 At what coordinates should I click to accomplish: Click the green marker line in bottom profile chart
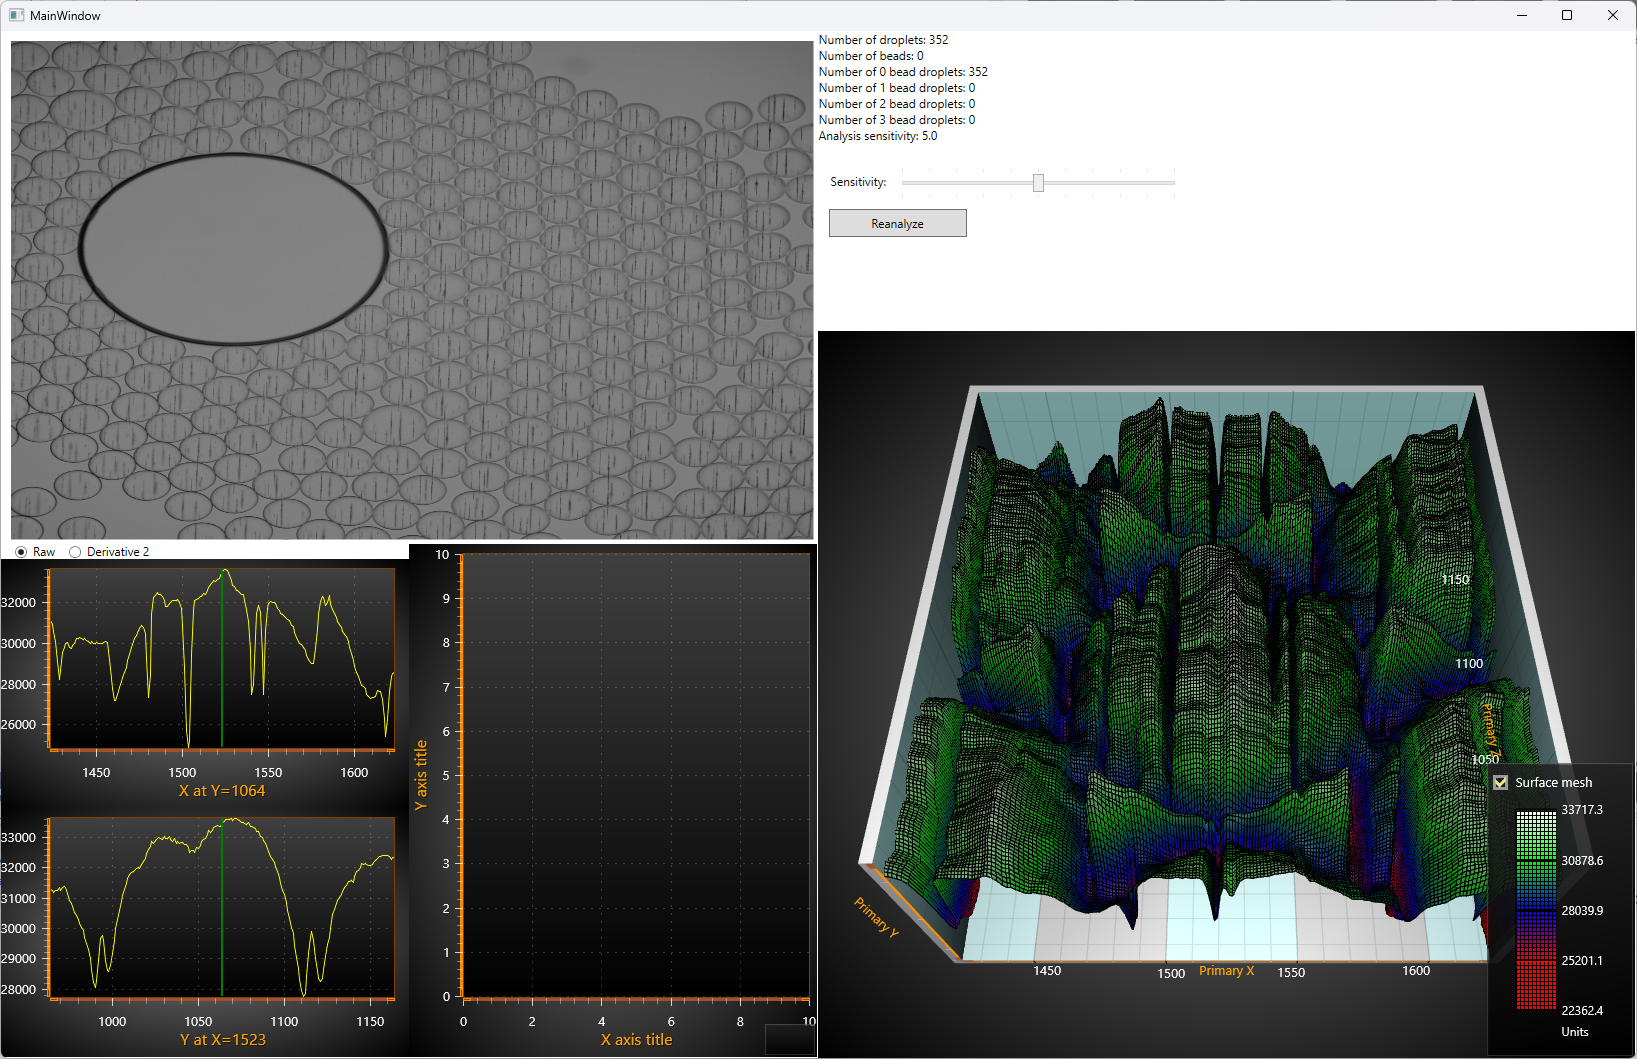[x=222, y=908]
